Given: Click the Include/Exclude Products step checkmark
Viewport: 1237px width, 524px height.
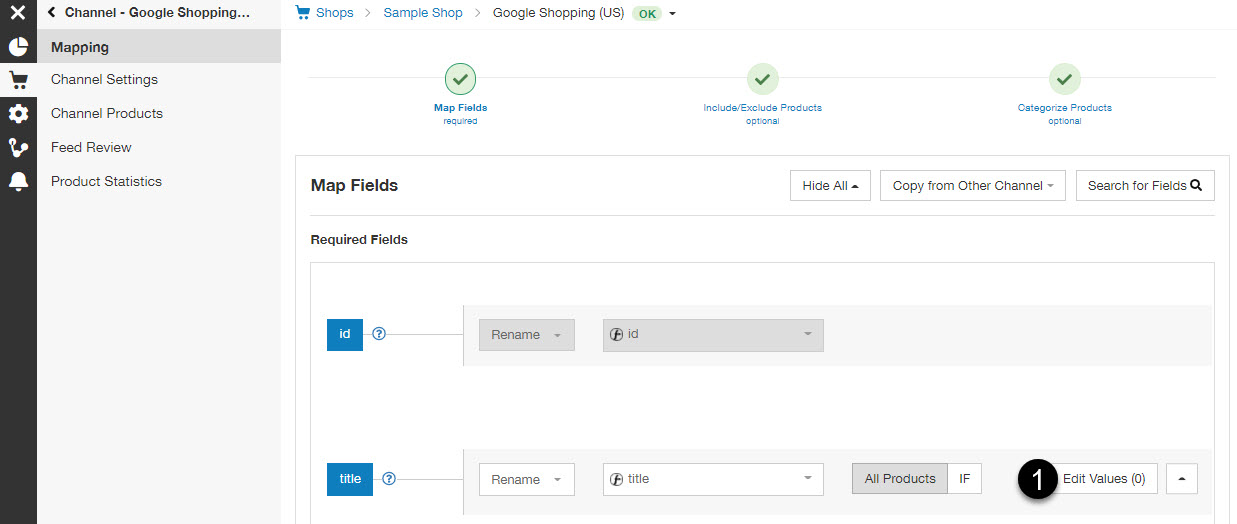Looking at the screenshot, I should (762, 78).
